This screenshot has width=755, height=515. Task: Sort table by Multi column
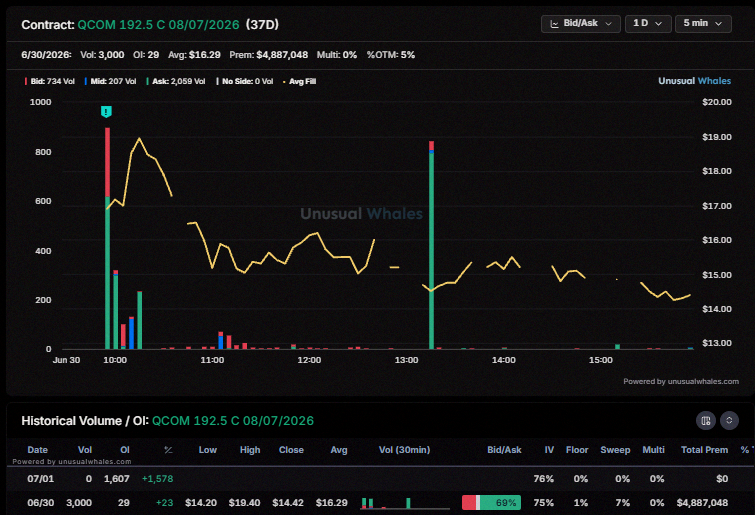[653, 450]
